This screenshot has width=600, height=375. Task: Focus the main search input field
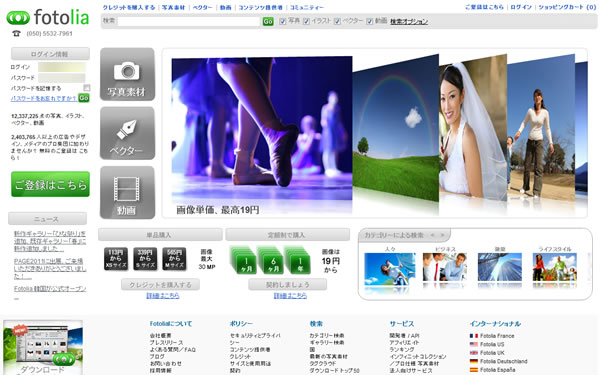[x=189, y=21]
